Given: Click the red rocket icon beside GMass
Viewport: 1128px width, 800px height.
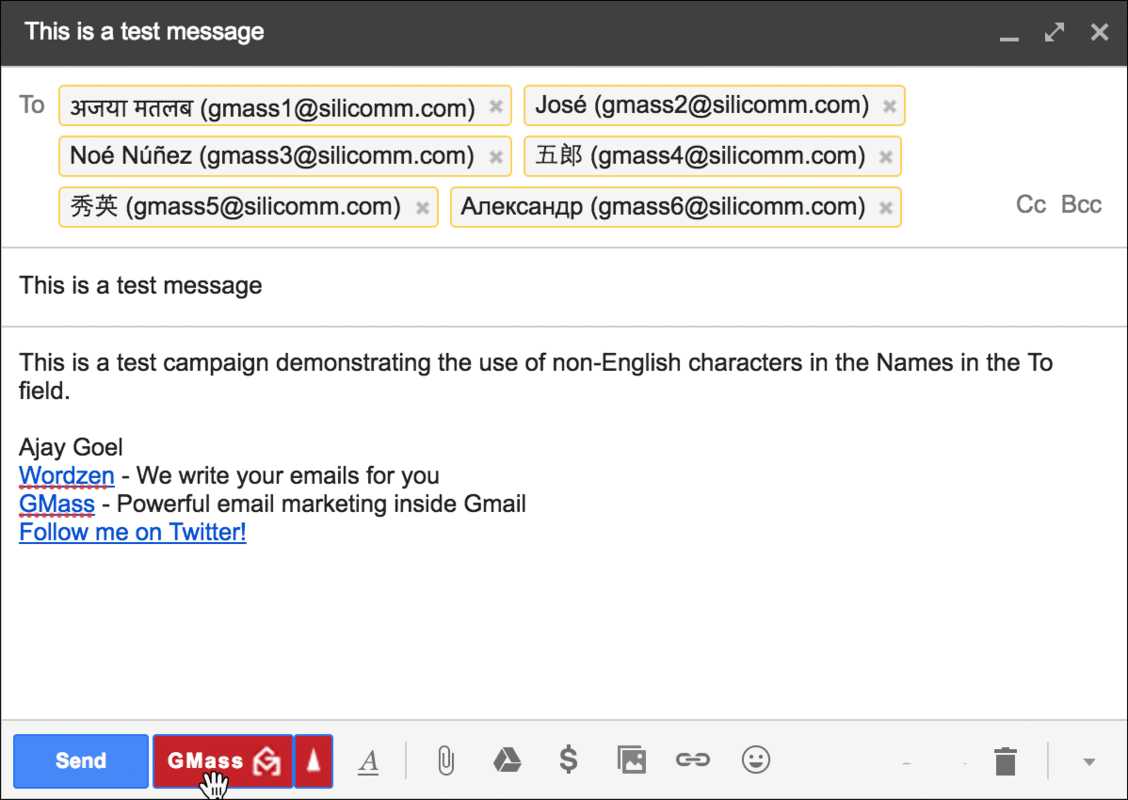Looking at the screenshot, I should click(314, 760).
